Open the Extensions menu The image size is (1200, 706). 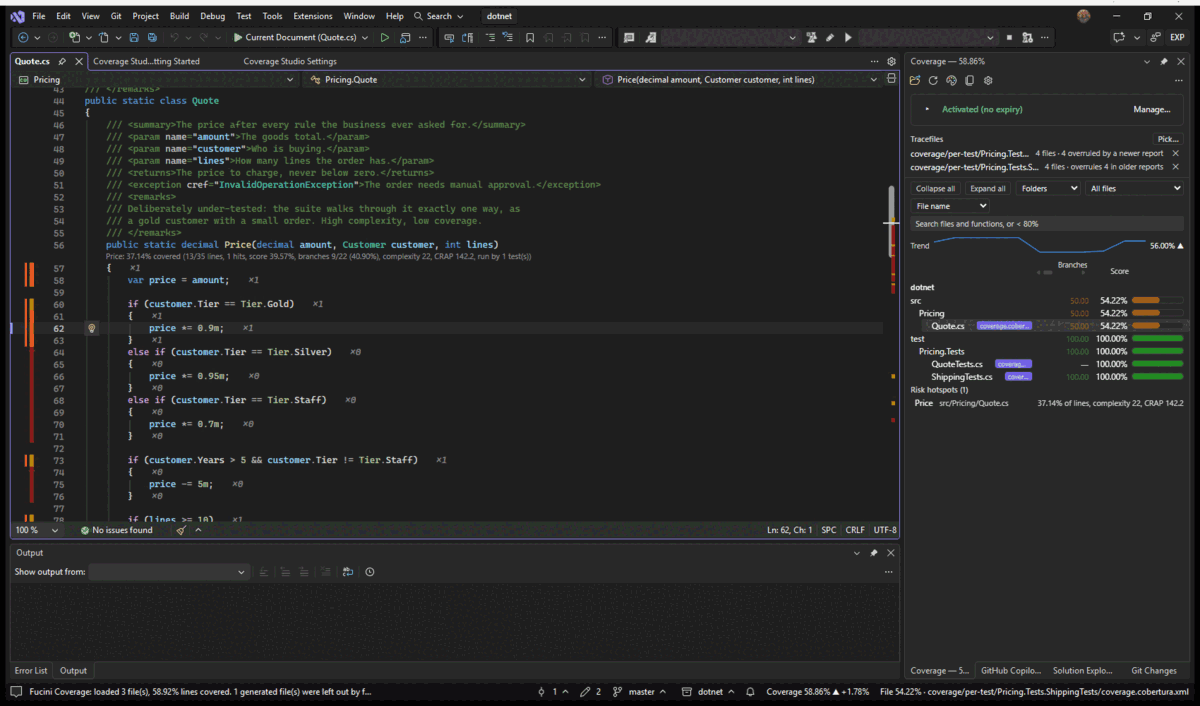point(313,16)
